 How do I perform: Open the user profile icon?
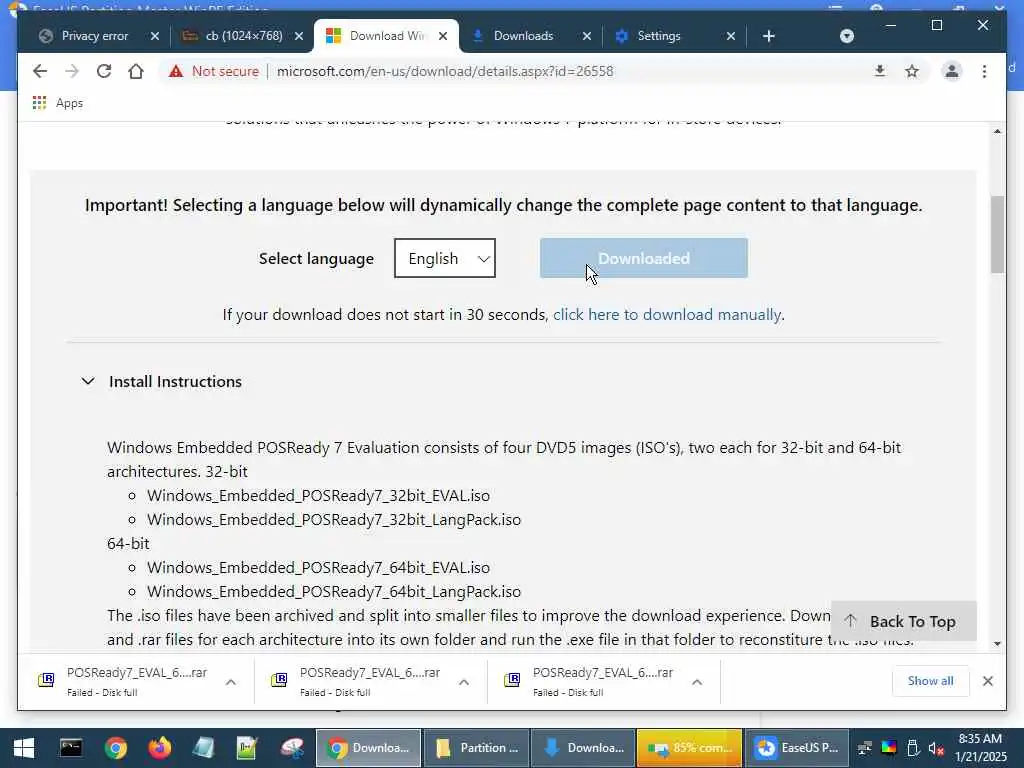[952, 71]
